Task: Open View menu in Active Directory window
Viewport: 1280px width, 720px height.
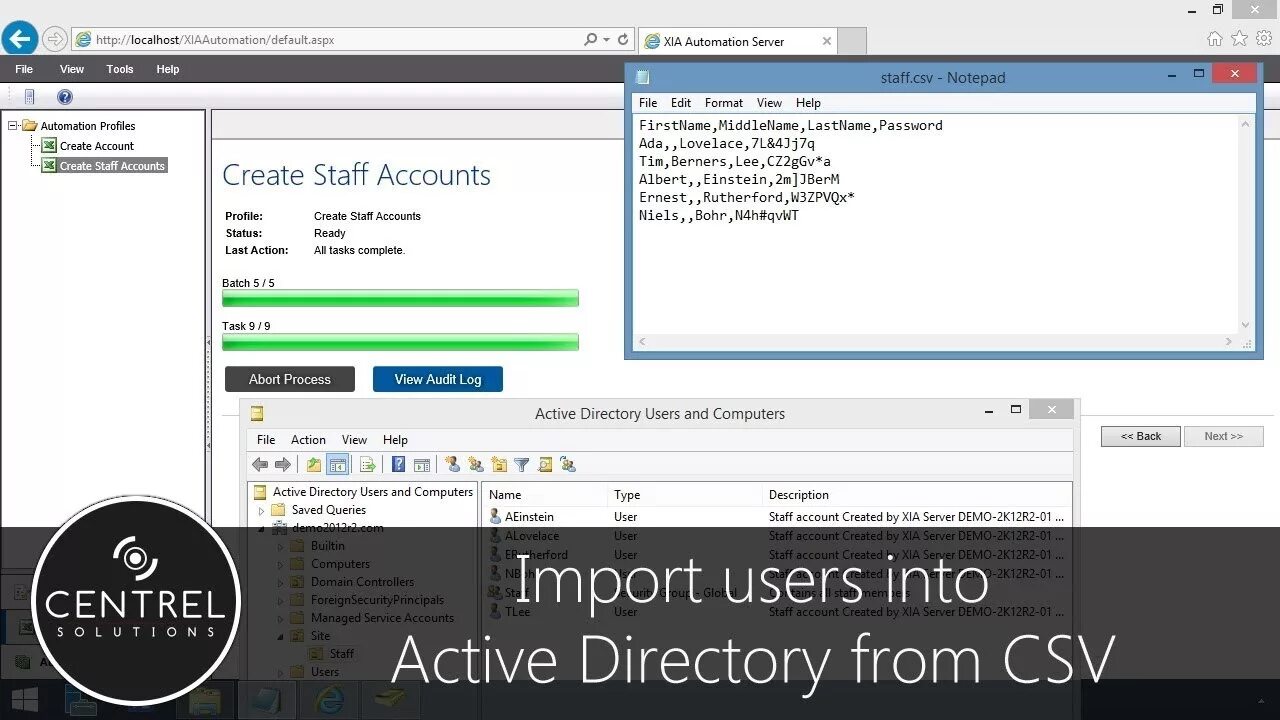Action: pos(354,440)
